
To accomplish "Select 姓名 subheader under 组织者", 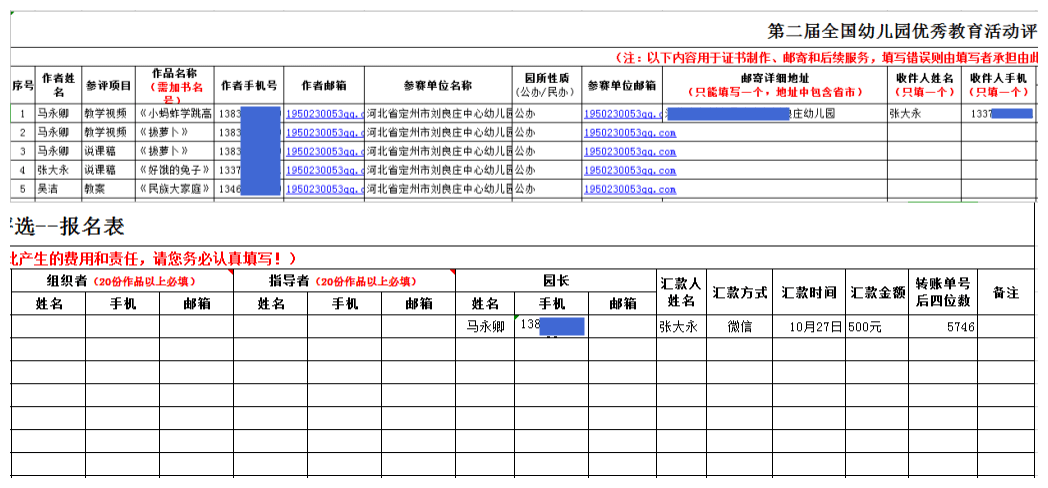I will pos(49,303).
